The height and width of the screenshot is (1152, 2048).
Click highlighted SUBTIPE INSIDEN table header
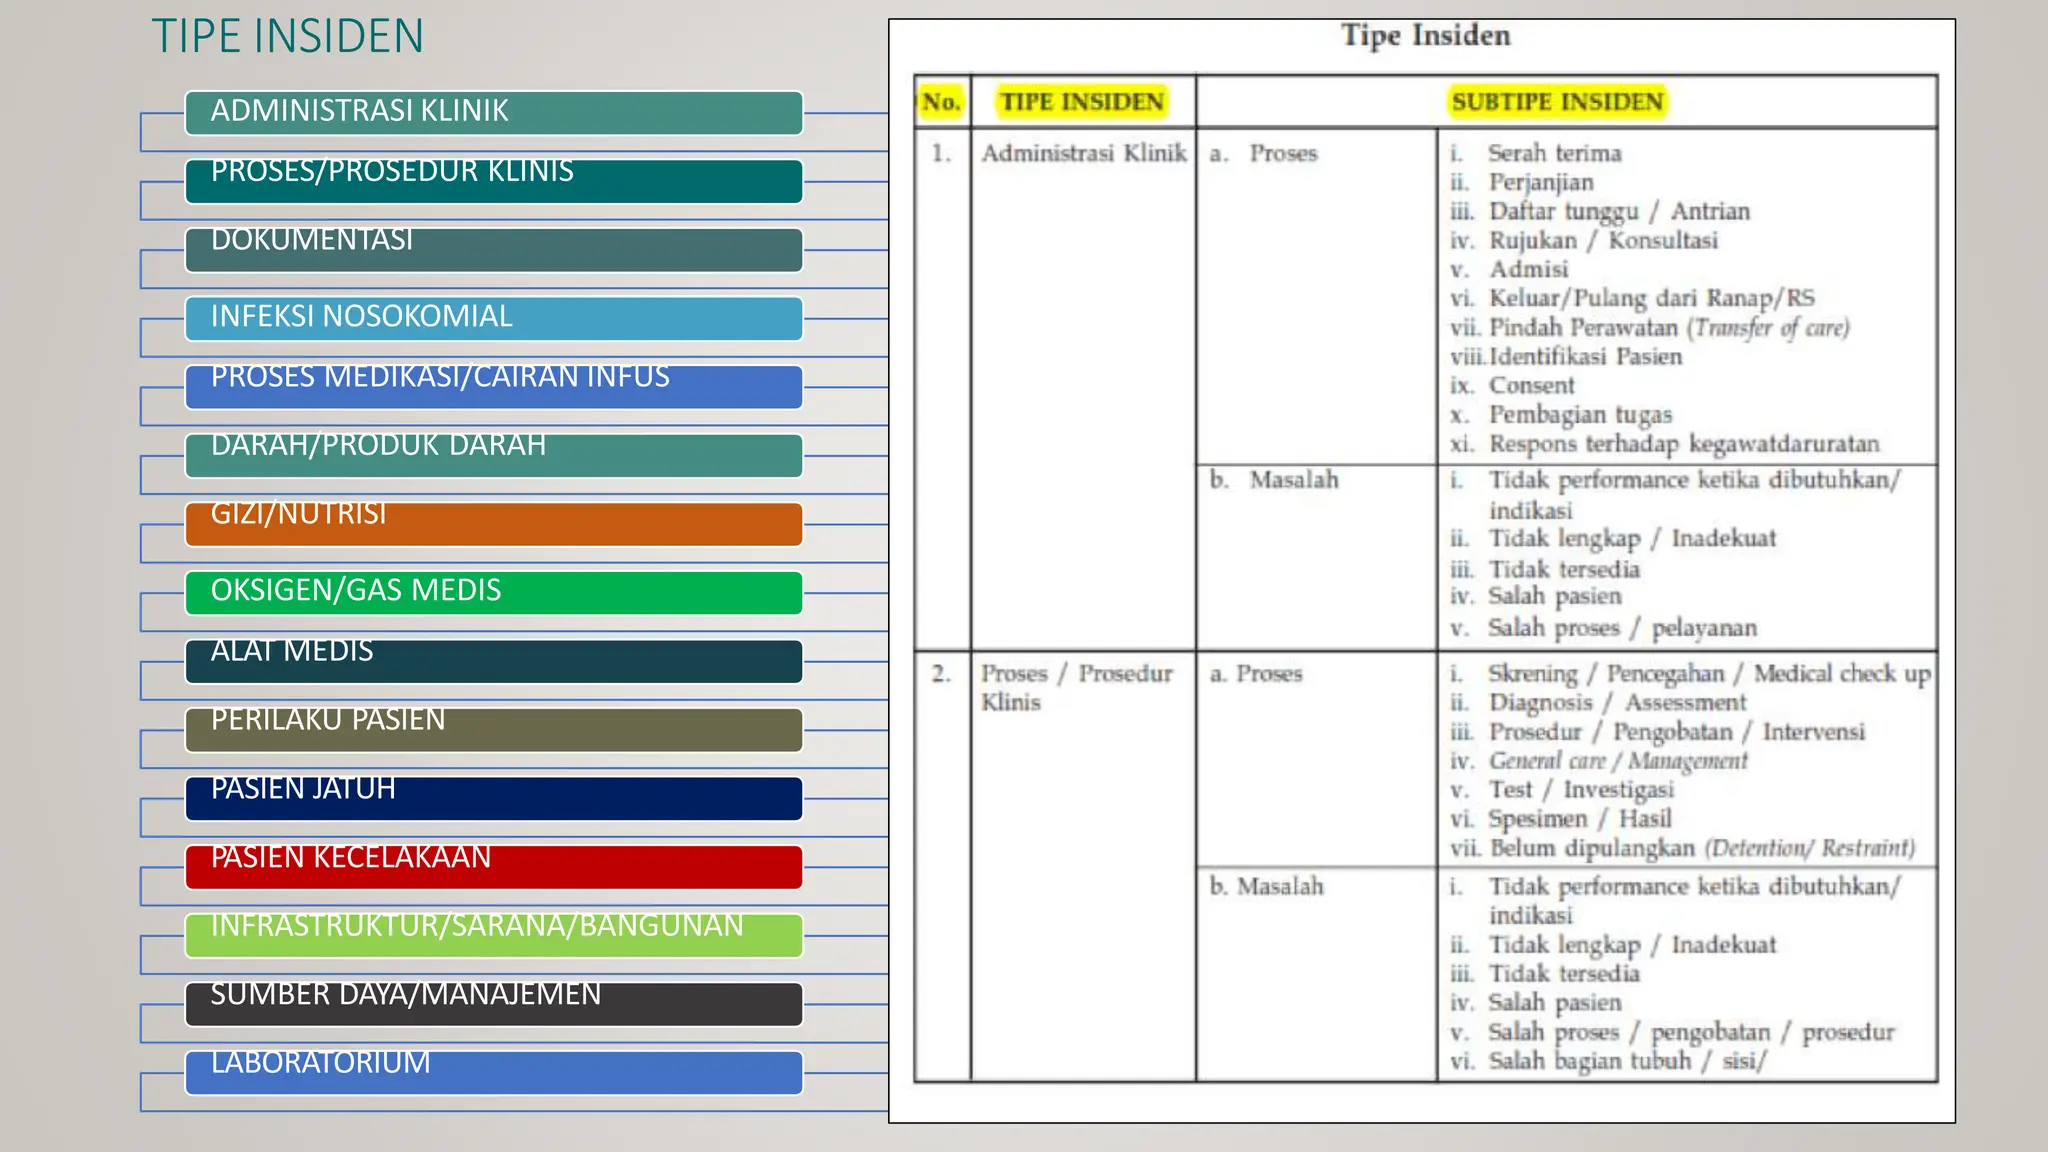pos(1557,102)
